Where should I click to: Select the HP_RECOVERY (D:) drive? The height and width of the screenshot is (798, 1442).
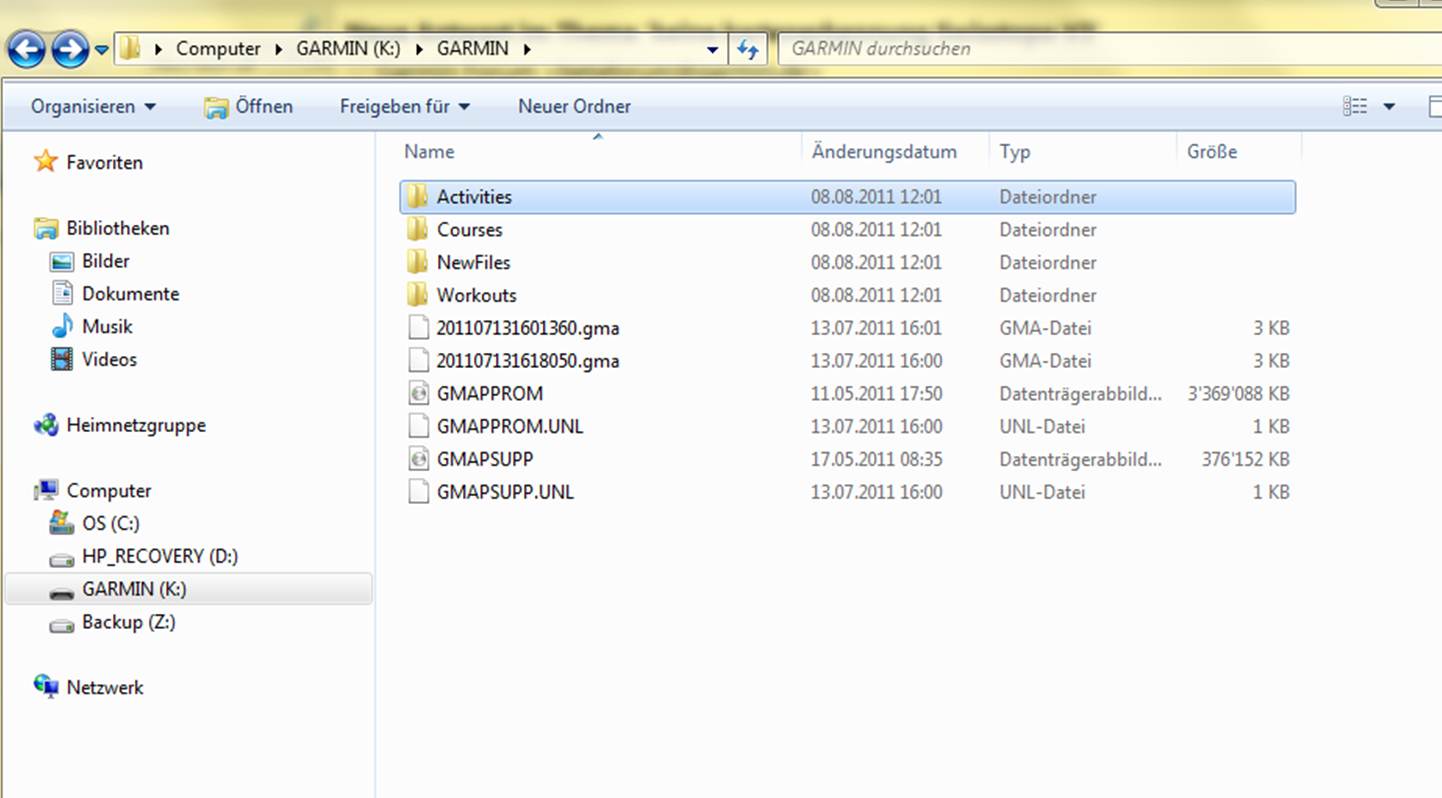[160, 556]
